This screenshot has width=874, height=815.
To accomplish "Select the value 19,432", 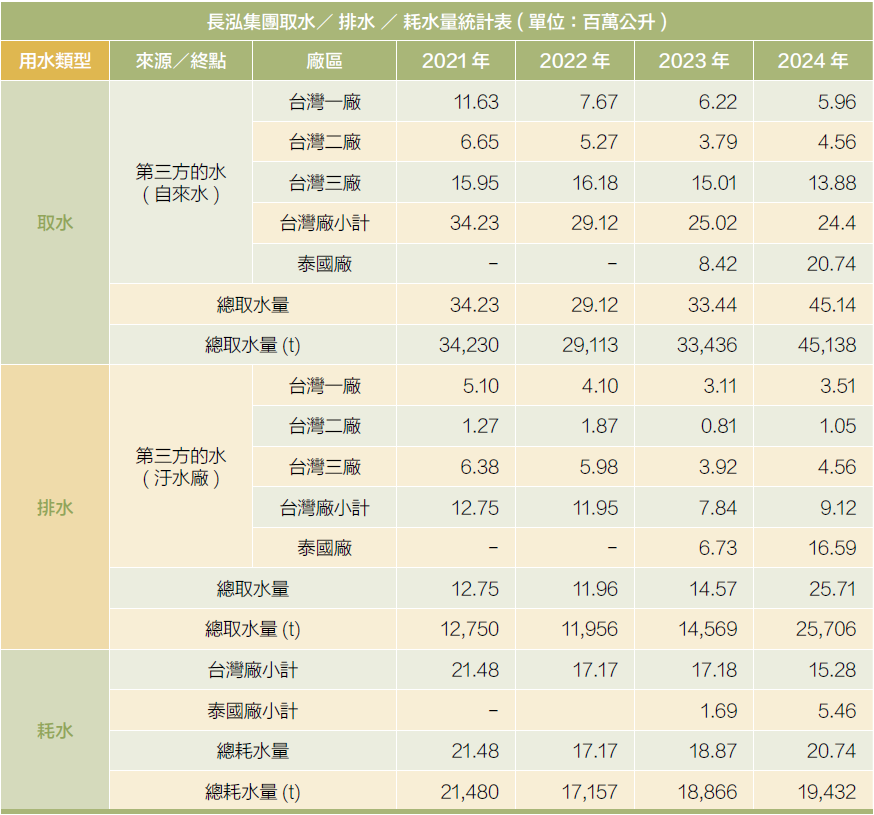I will 827,792.
